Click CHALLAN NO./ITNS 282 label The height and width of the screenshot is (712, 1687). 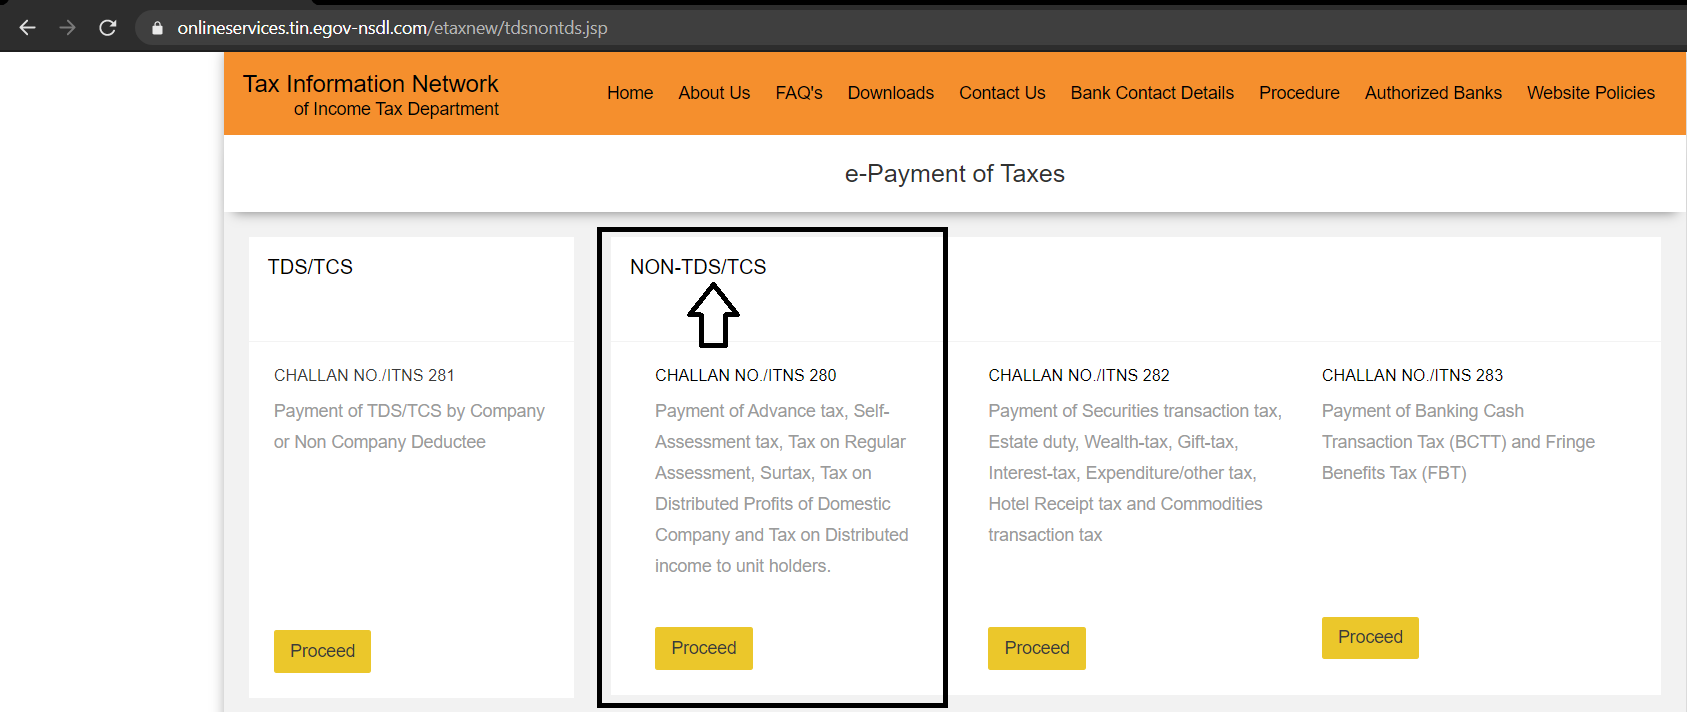pos(1079,375)
